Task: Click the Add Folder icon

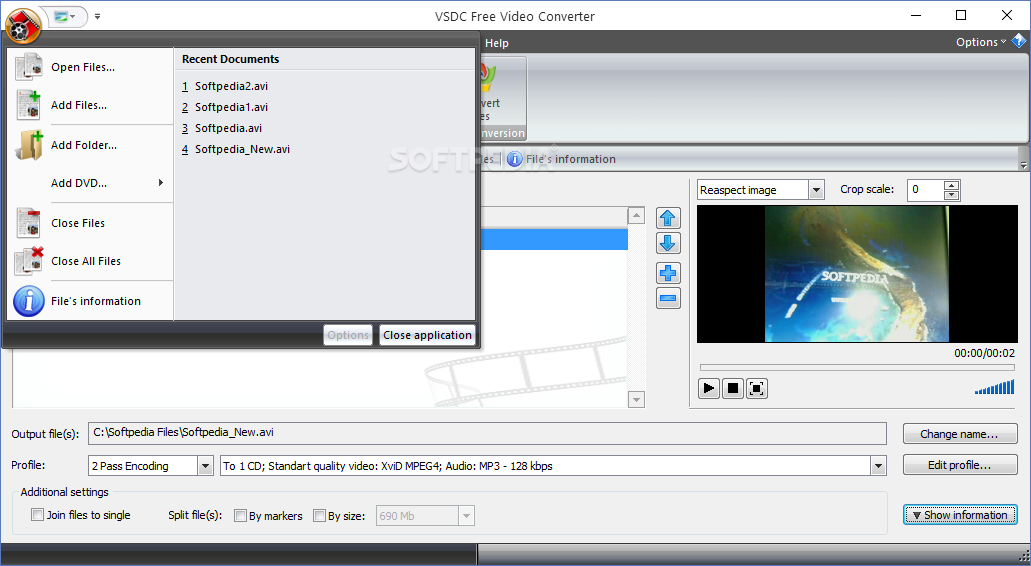Action: coord(29,145)
